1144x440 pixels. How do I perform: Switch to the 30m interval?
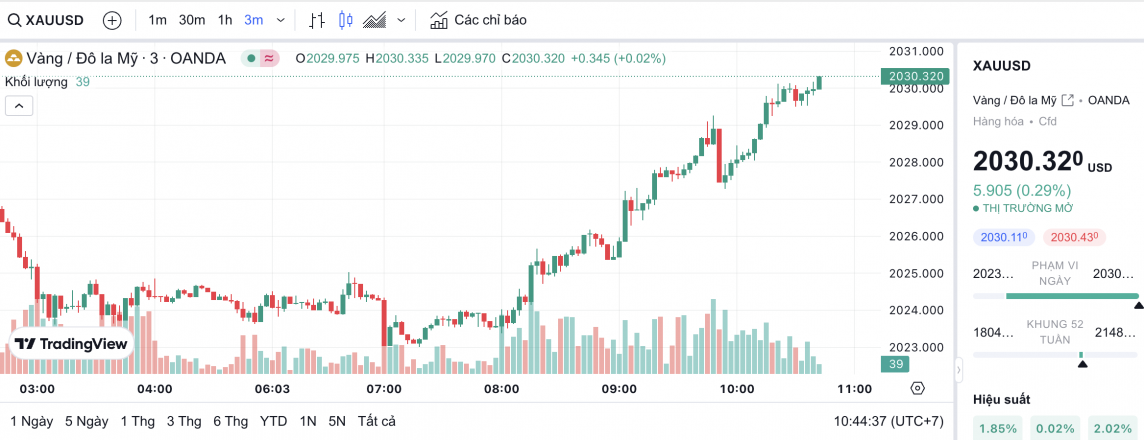192,20
